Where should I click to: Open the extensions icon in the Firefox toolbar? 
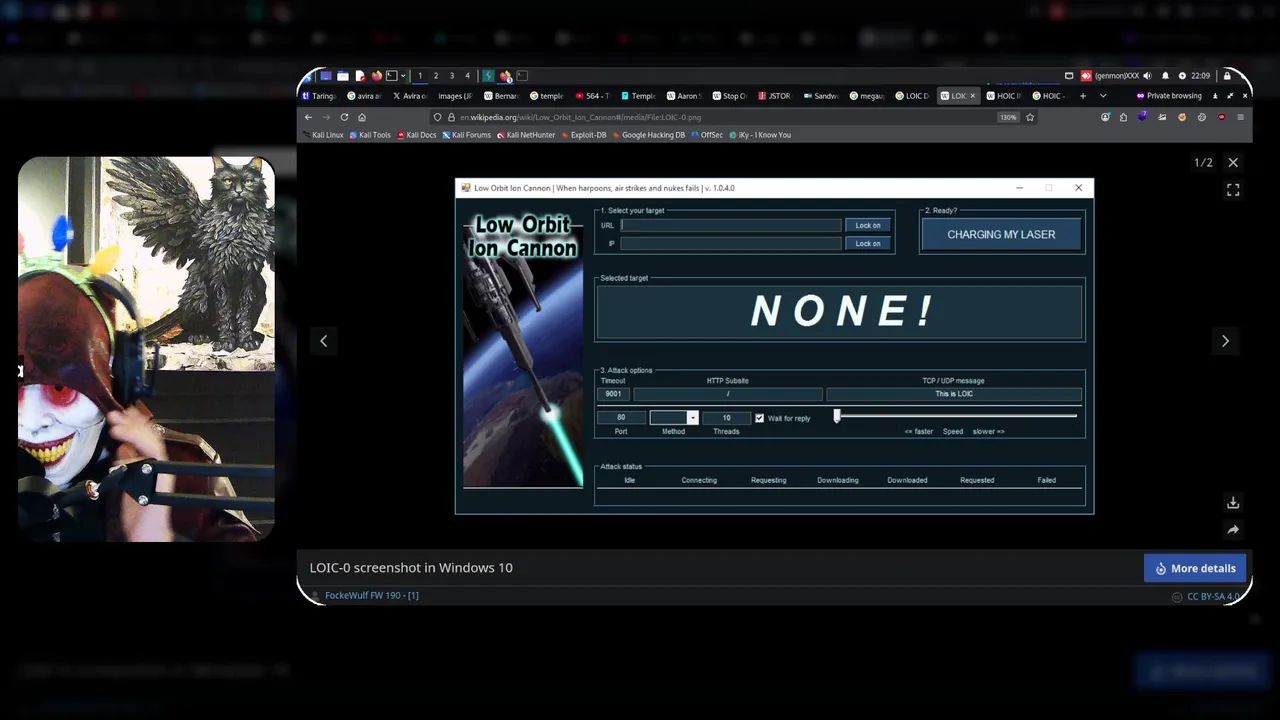(1123, 117)
